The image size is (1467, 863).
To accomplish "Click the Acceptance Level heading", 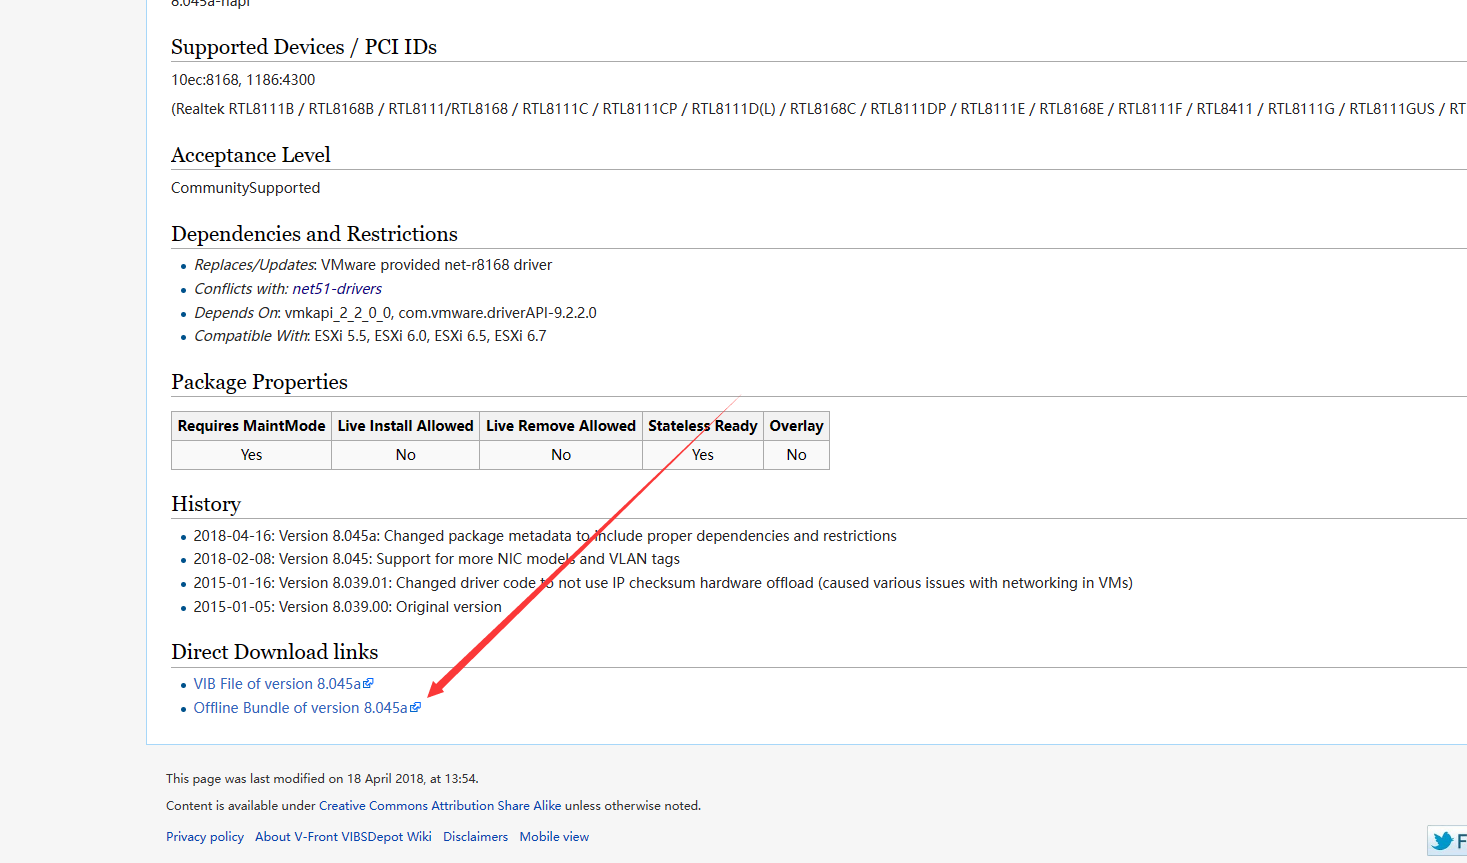I will (x=251, y=155).
